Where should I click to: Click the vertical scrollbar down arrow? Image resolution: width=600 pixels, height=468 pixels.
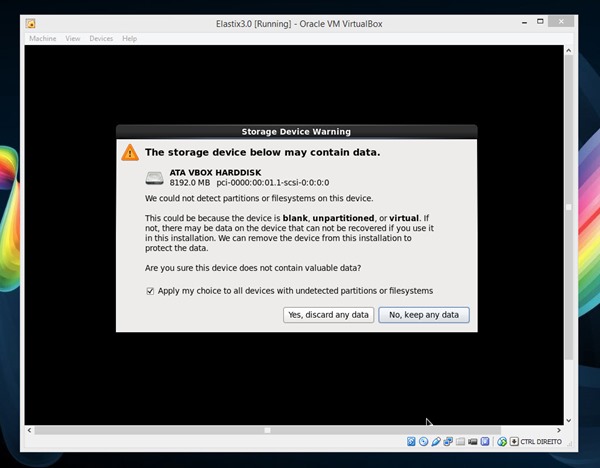(x=569, y=420)
